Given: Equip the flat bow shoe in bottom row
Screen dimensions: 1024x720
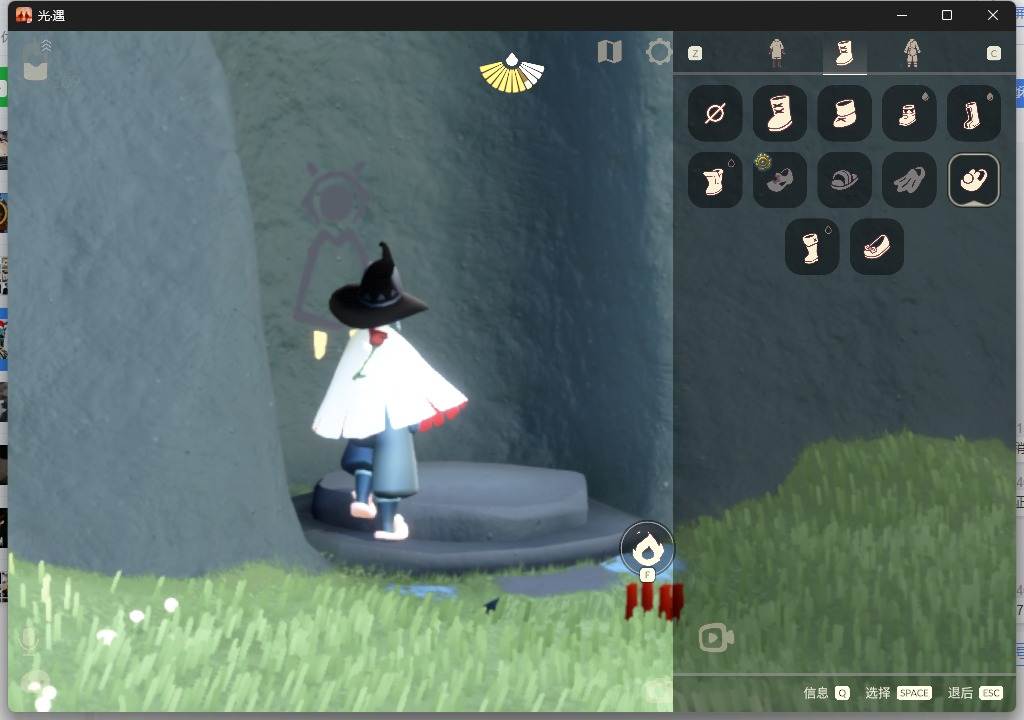Looking at the screenshot, I should click(x=877, y=246).
